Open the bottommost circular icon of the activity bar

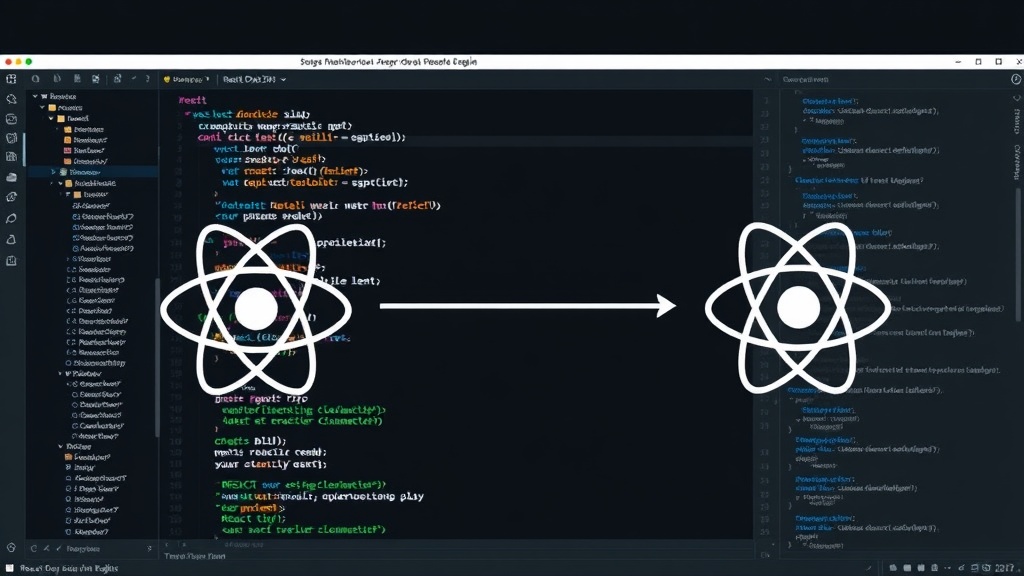point(11,548)
